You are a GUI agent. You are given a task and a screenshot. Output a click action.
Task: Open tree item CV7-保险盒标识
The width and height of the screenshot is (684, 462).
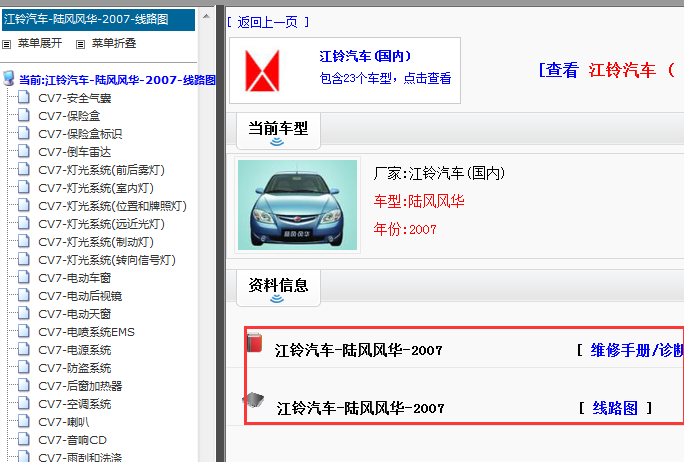point(80,134)
